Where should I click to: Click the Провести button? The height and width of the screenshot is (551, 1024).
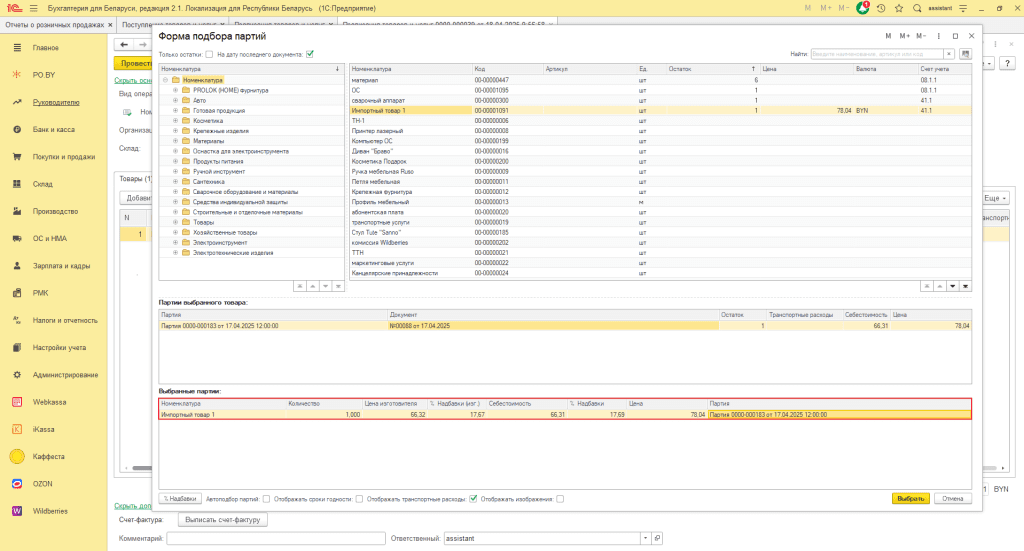click(x=134, y=63)
